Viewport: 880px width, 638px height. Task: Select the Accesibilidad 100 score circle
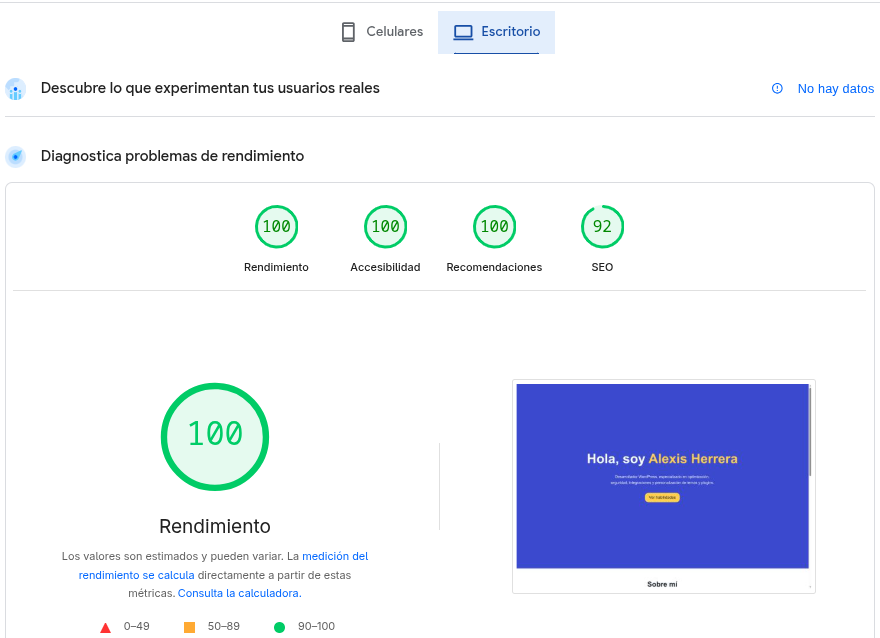coord(385,226)
